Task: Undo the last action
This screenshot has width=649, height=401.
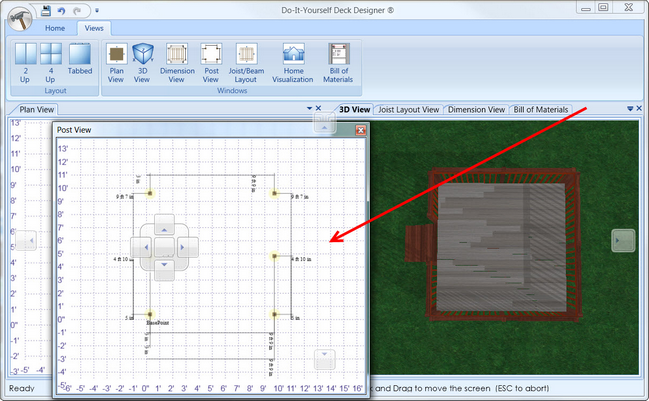Action: pyautogui.click(x=62, y=11)
